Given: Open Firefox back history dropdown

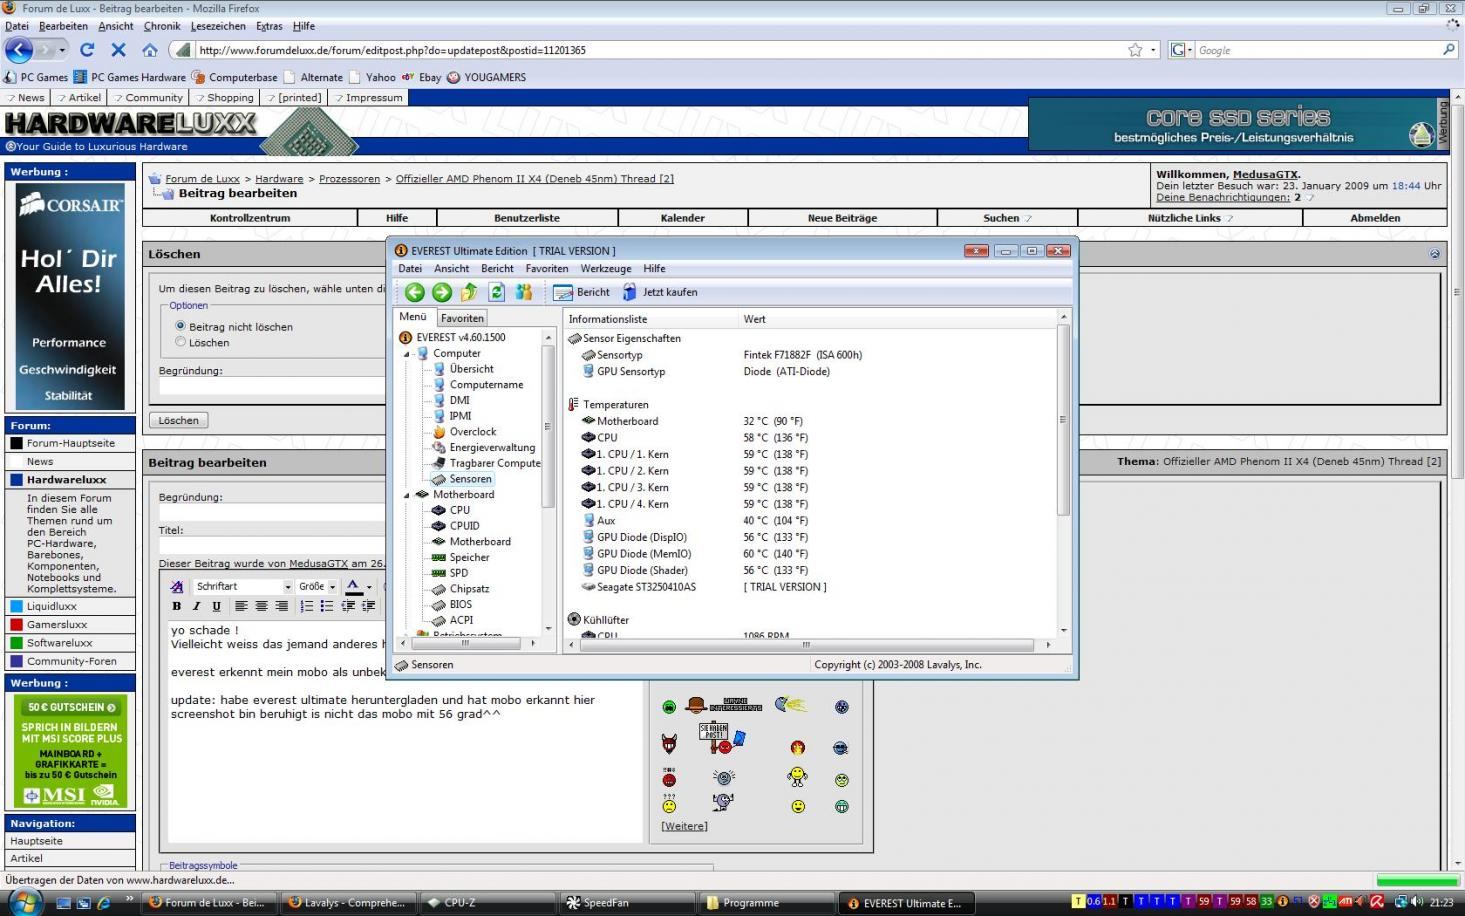Looking at the screenshot, I should tap(62, 50).
